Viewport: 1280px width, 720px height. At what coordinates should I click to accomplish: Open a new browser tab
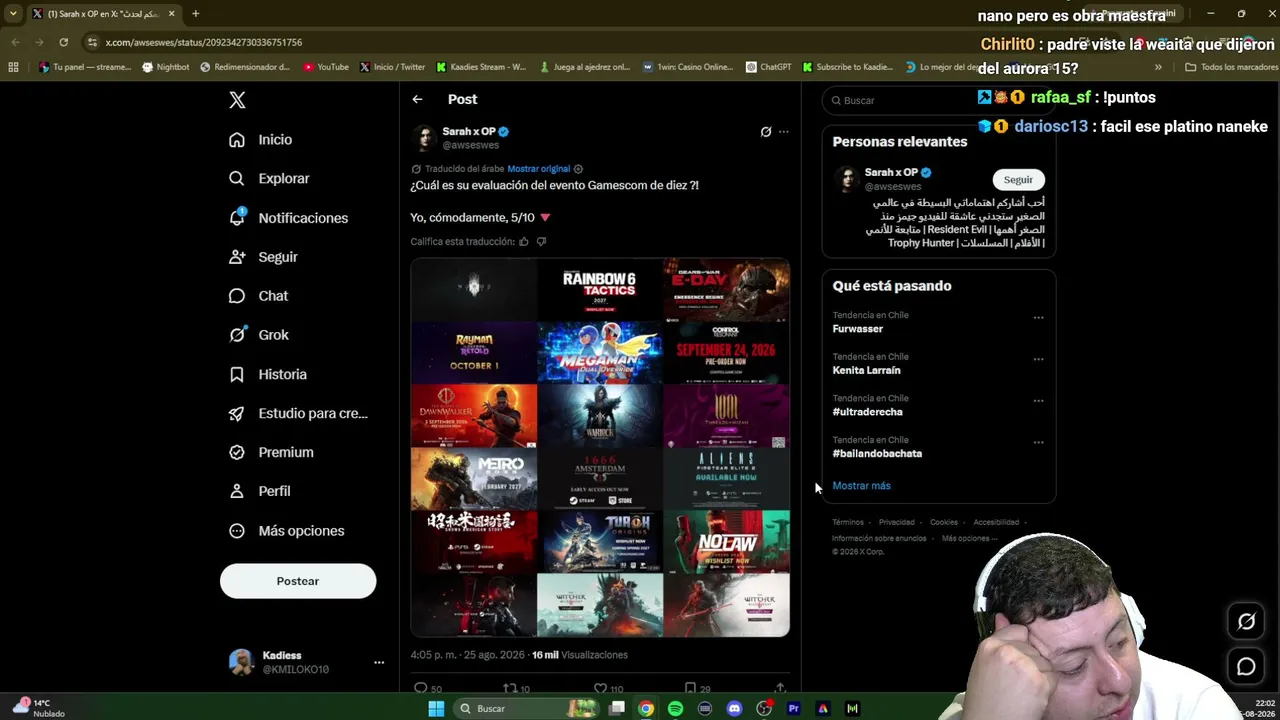pos(196,14)
